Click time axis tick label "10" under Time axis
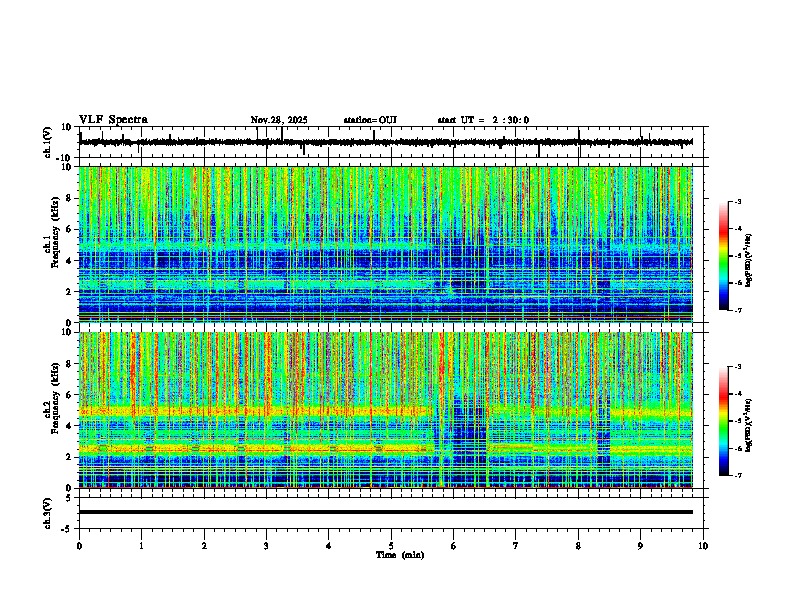 tap(703, 546)
